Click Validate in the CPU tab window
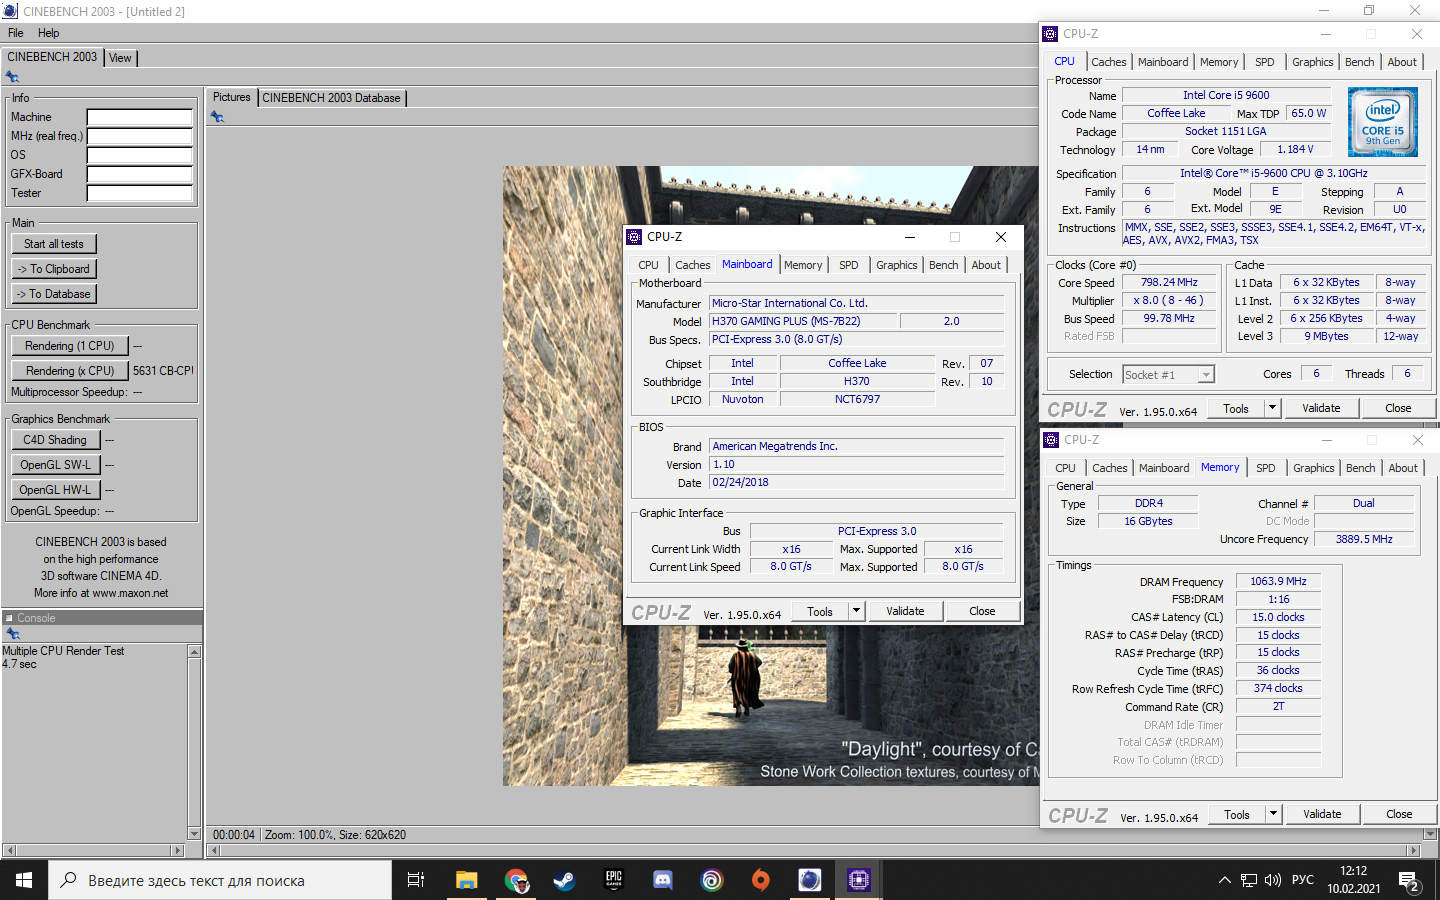Image resolution: width=1440 pixels, height=900 pixels. [x=1321, y=408]
